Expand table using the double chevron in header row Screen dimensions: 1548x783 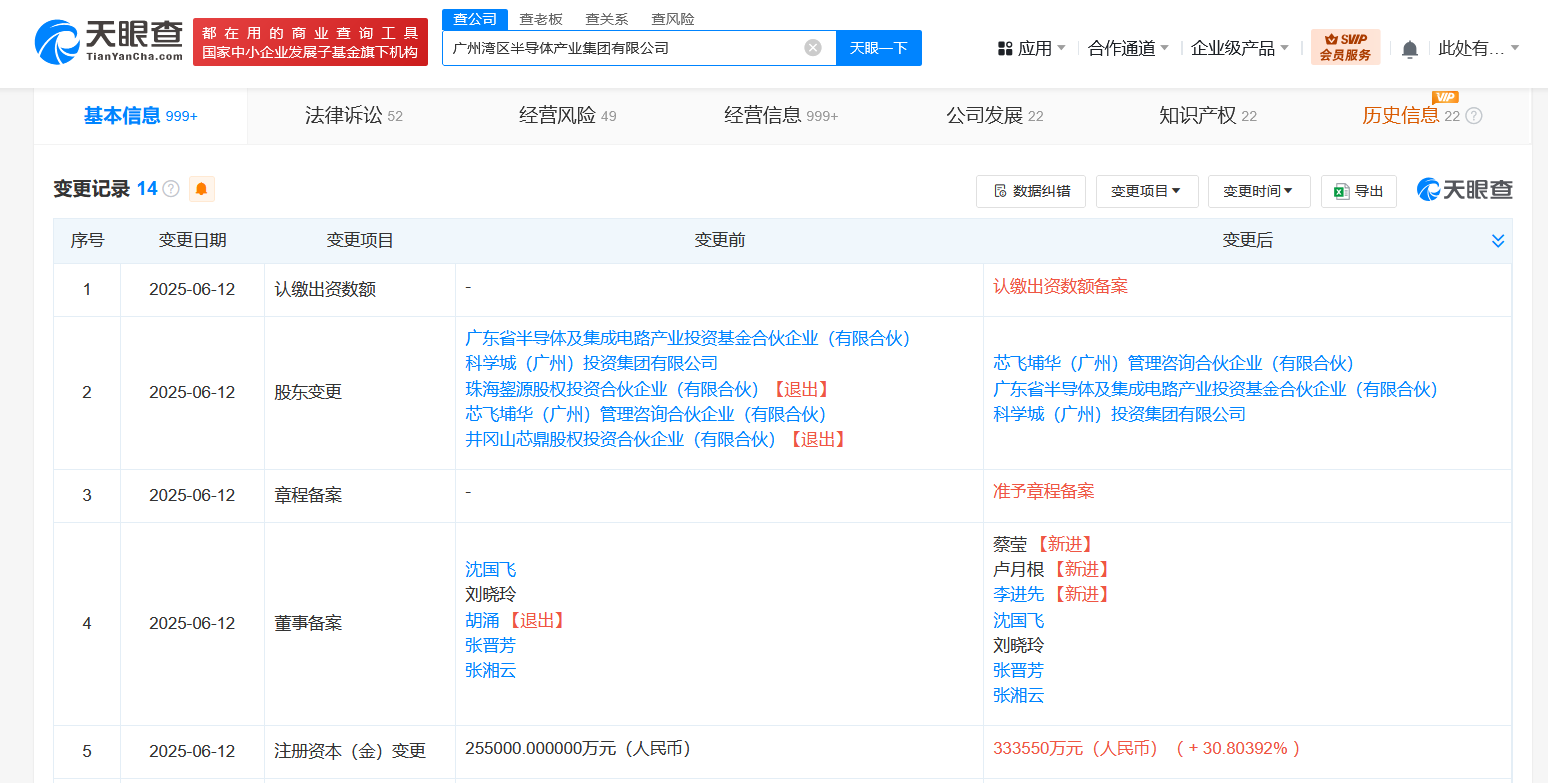click(x=1497, y=241)
